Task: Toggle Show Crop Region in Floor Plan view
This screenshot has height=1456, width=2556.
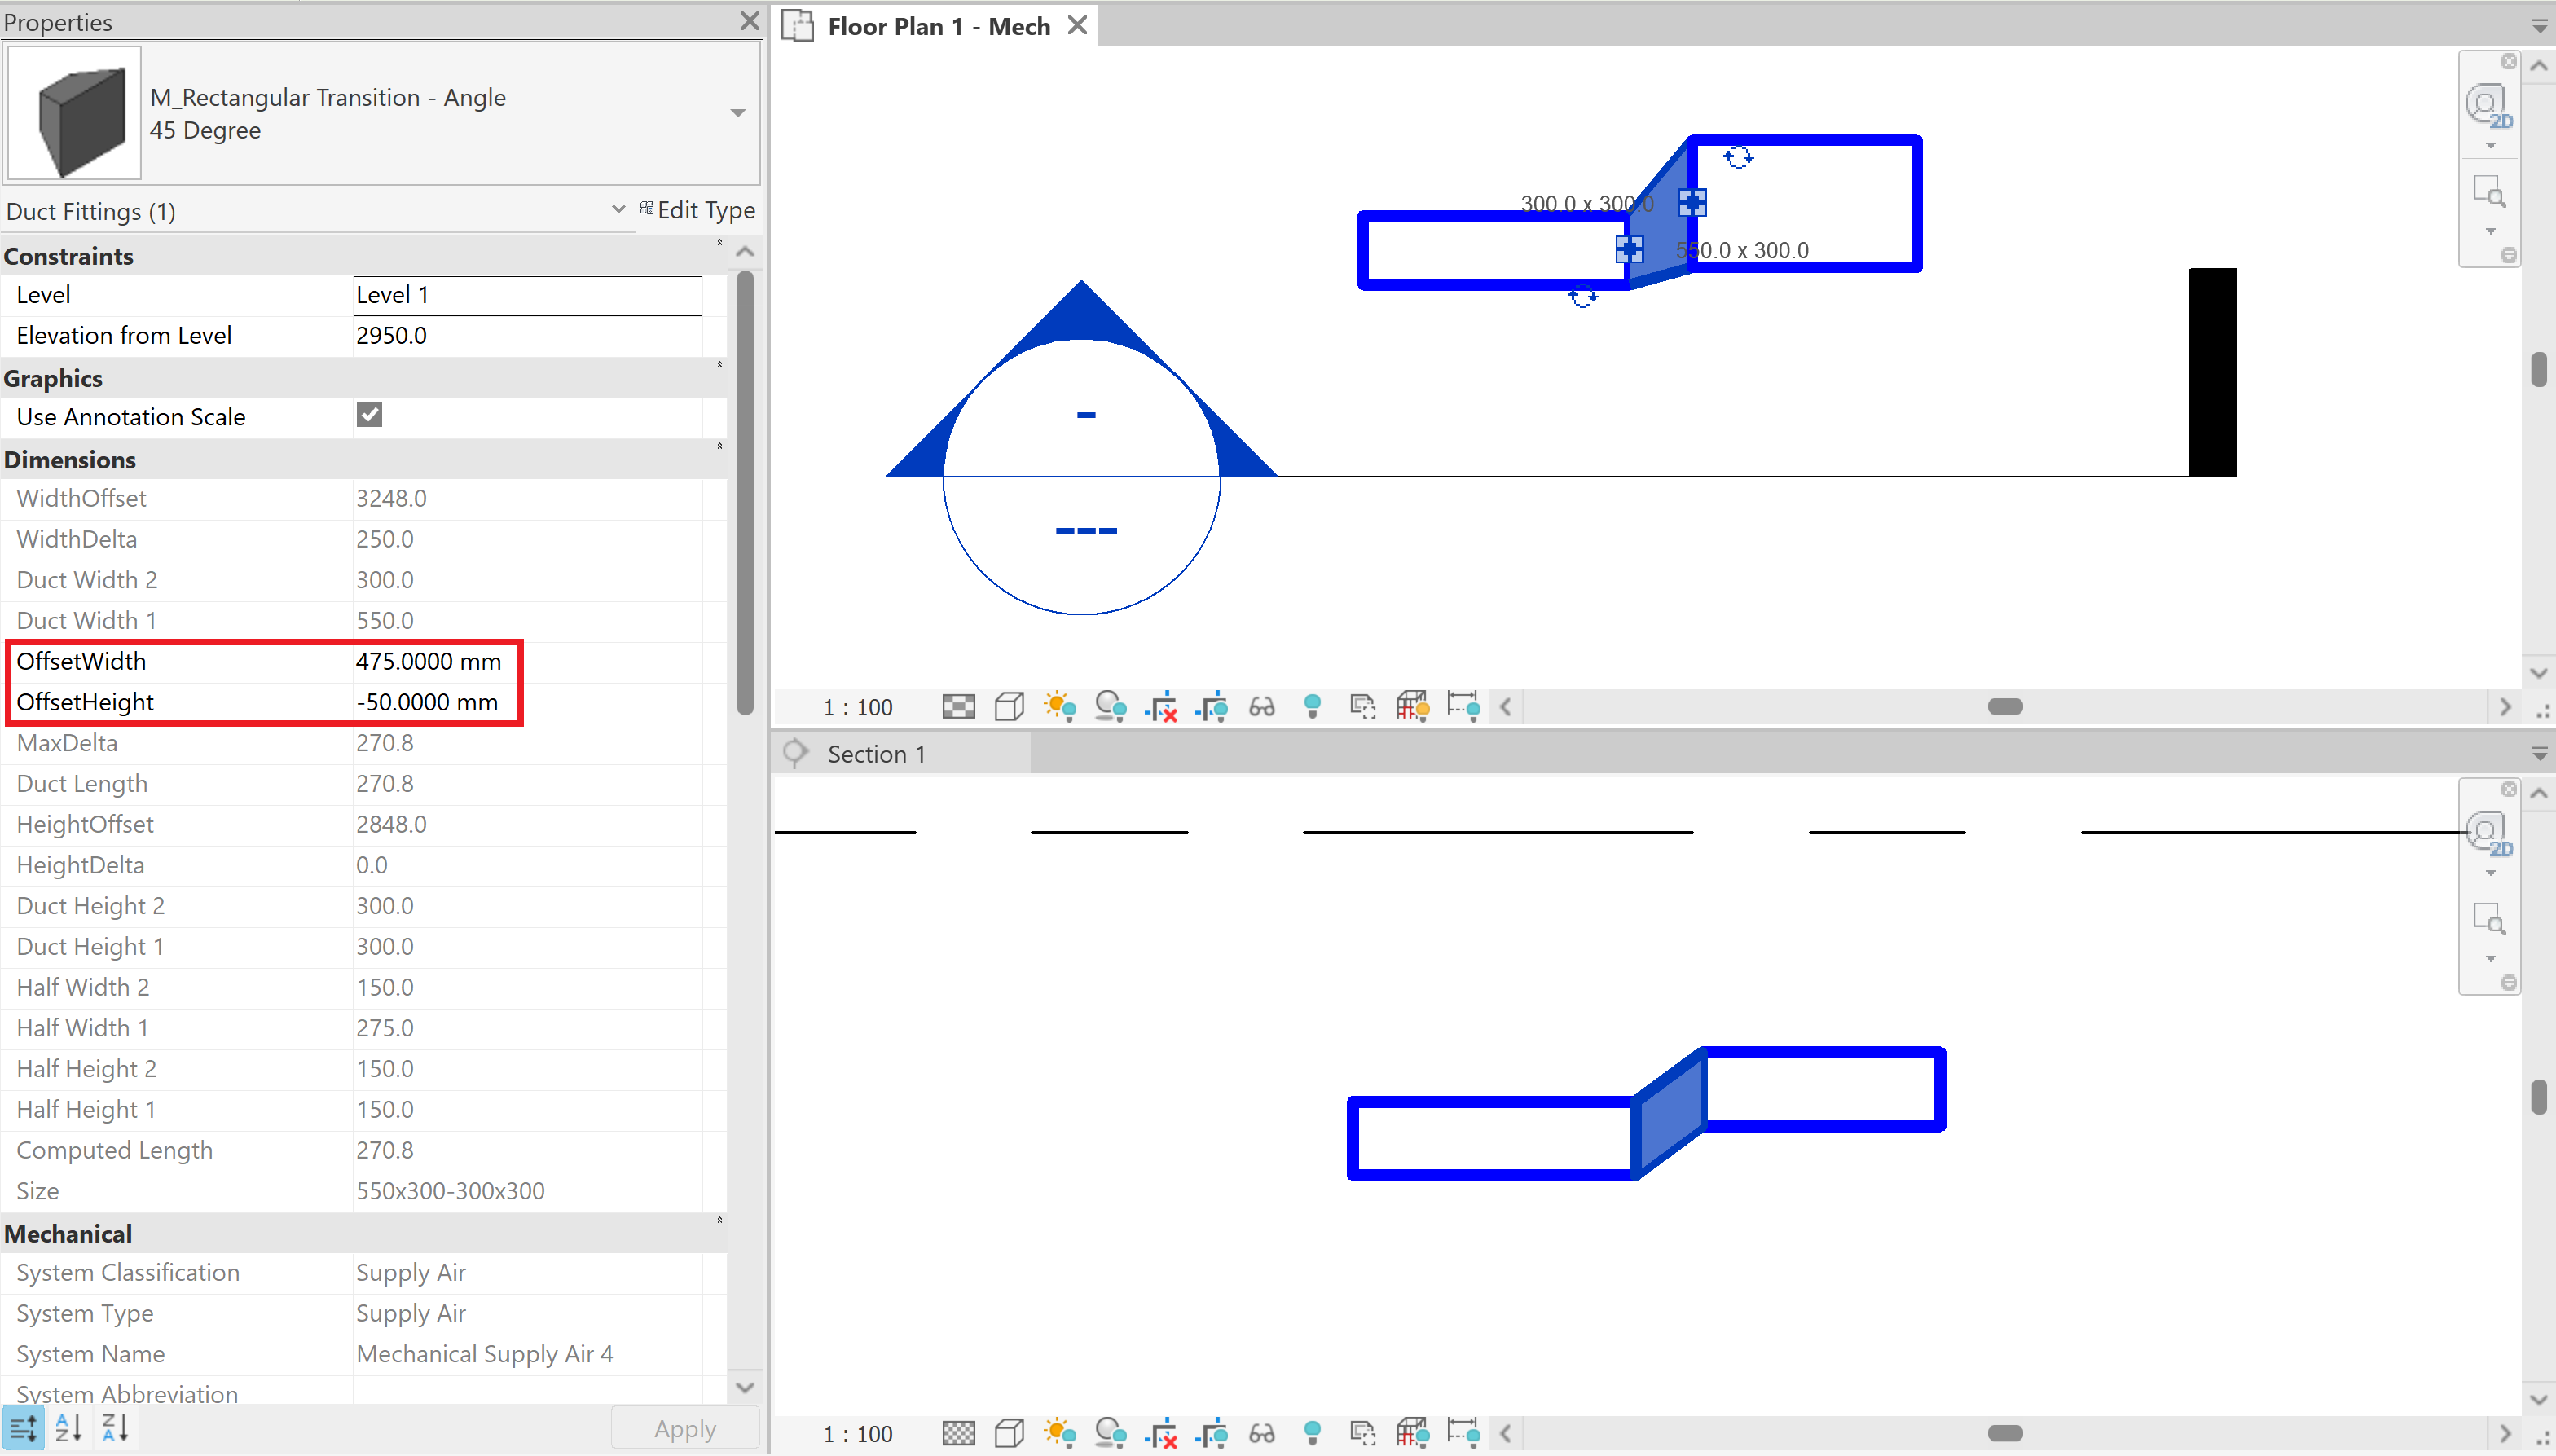Action: pos(1211,707)
